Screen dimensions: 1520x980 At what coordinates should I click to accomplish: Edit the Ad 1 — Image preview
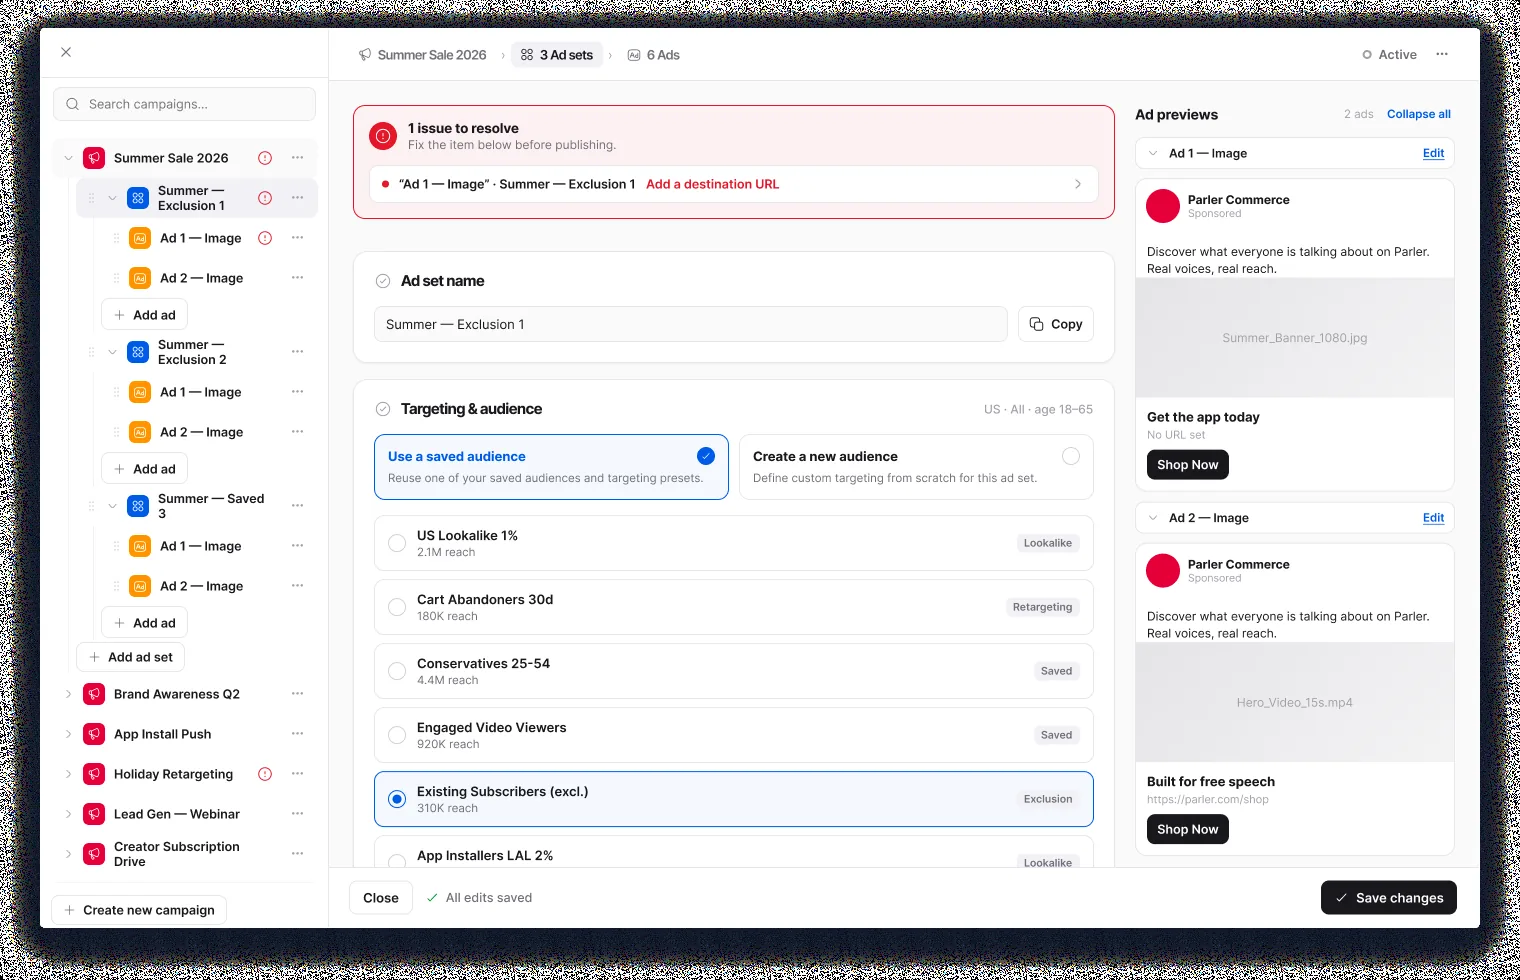pyautogui.click(x=1433, y=153)
